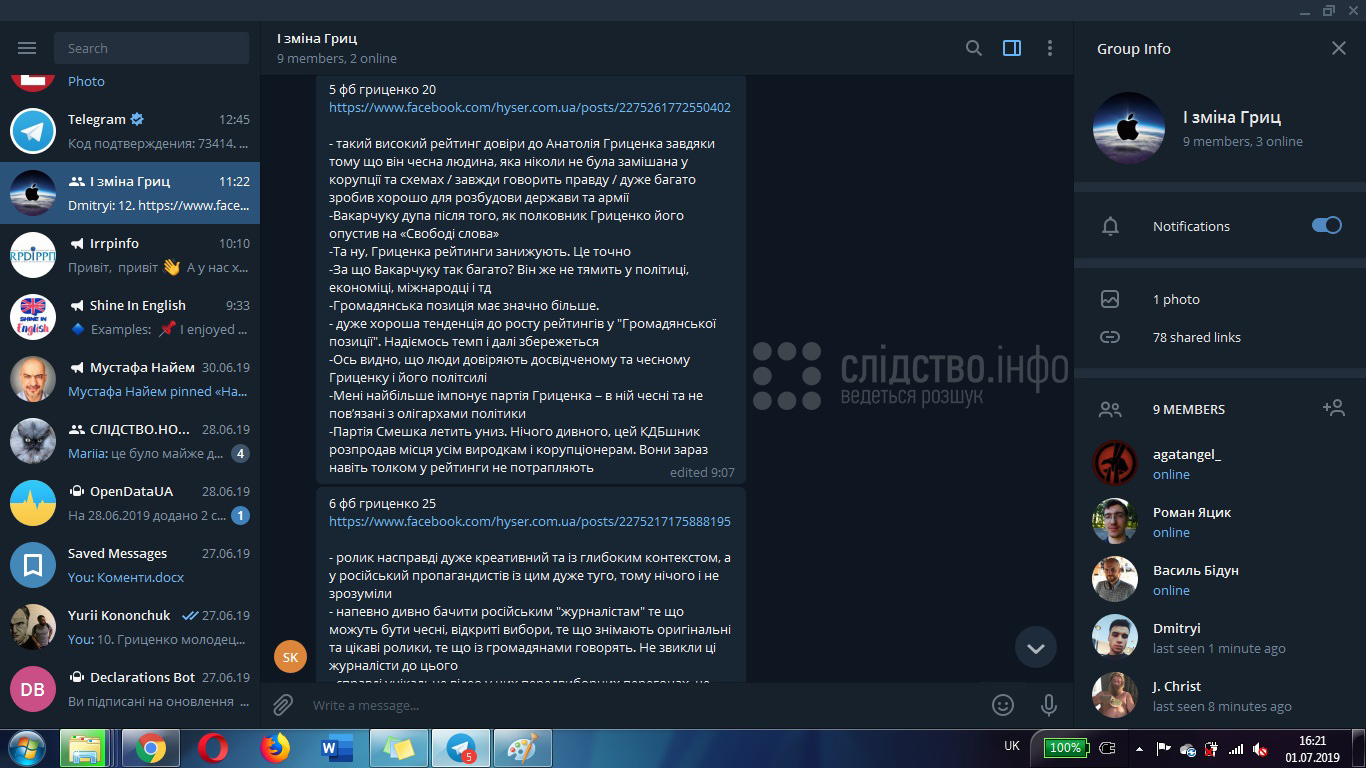Jump to the latest message with the down arrow

[1036, 648]
